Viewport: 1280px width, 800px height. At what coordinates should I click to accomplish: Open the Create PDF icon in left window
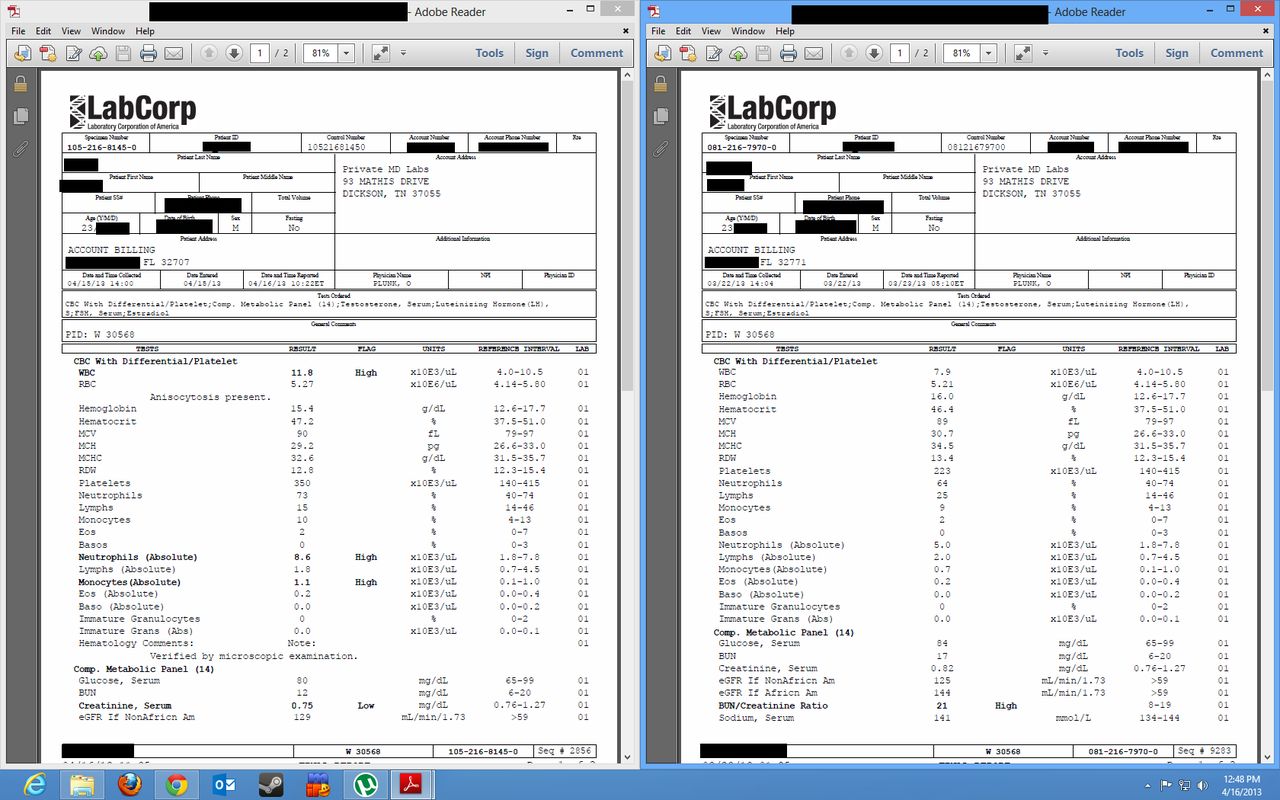pyautogui.click(x=47, y=53)
